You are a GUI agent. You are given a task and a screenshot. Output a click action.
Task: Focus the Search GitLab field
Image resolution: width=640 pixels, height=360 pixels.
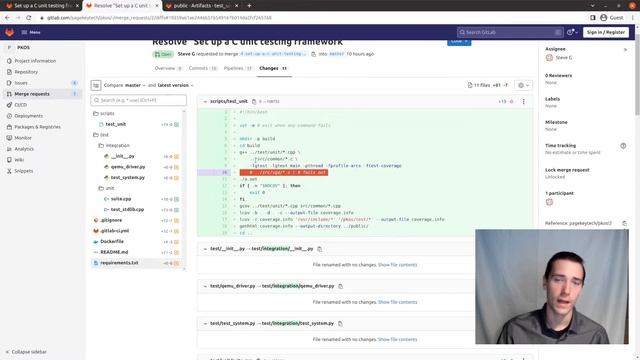click(x=510, y=32)
